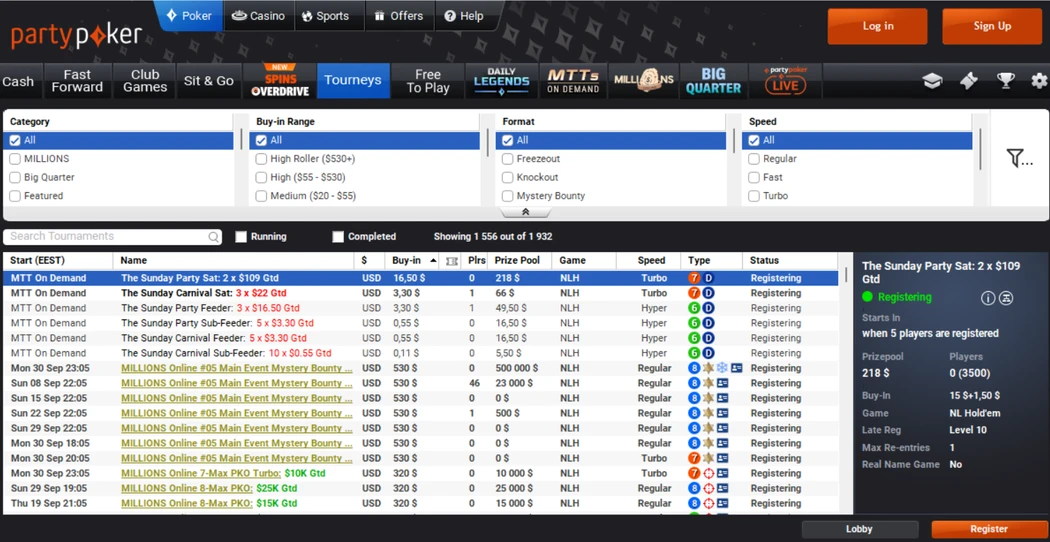The width and height of the screenshot is (1050, 542).
Task: Click the D icon in Sunday Carnival Sub-Feeder row
Action: click(x=708, y=353)
